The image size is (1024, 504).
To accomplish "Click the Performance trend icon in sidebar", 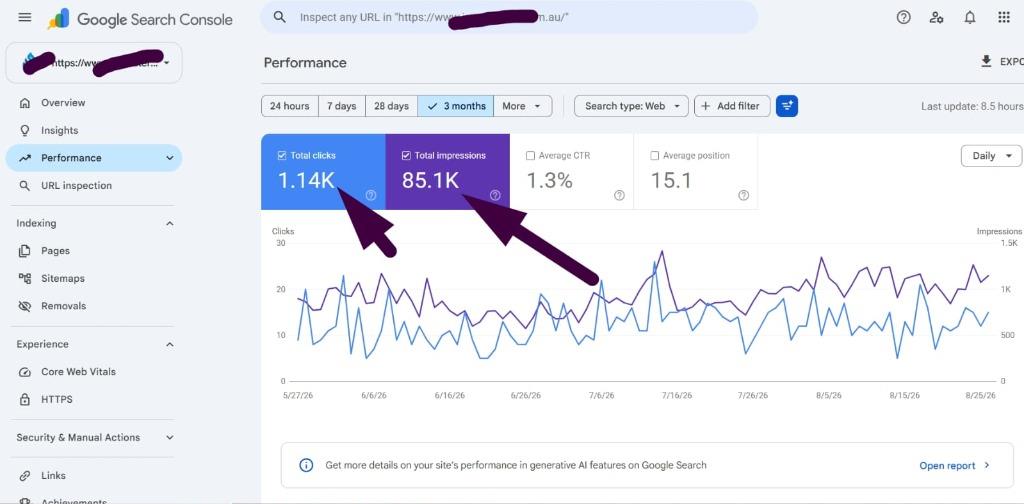I will 25,158.
